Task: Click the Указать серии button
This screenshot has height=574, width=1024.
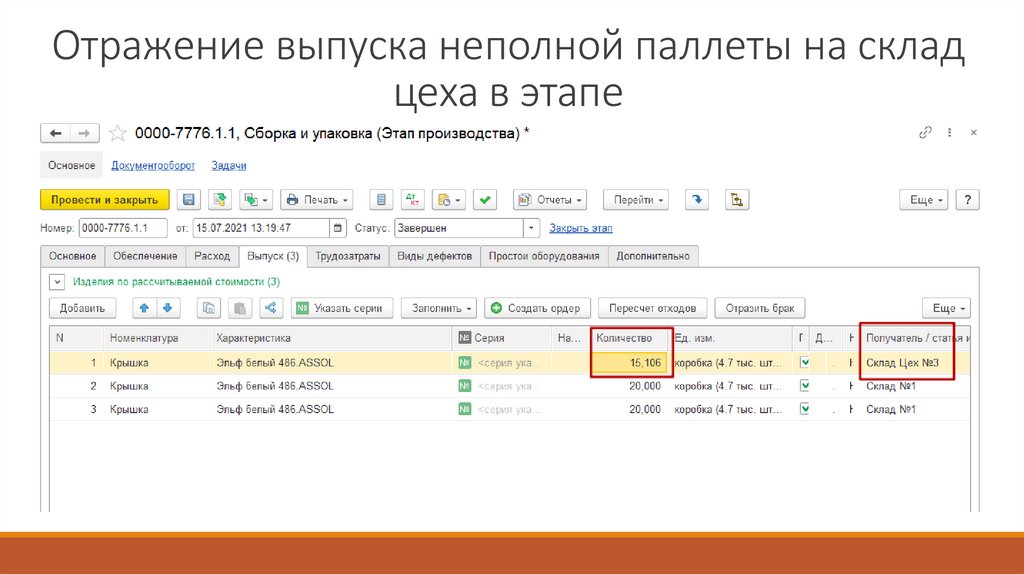Action: tap(342, 308)
